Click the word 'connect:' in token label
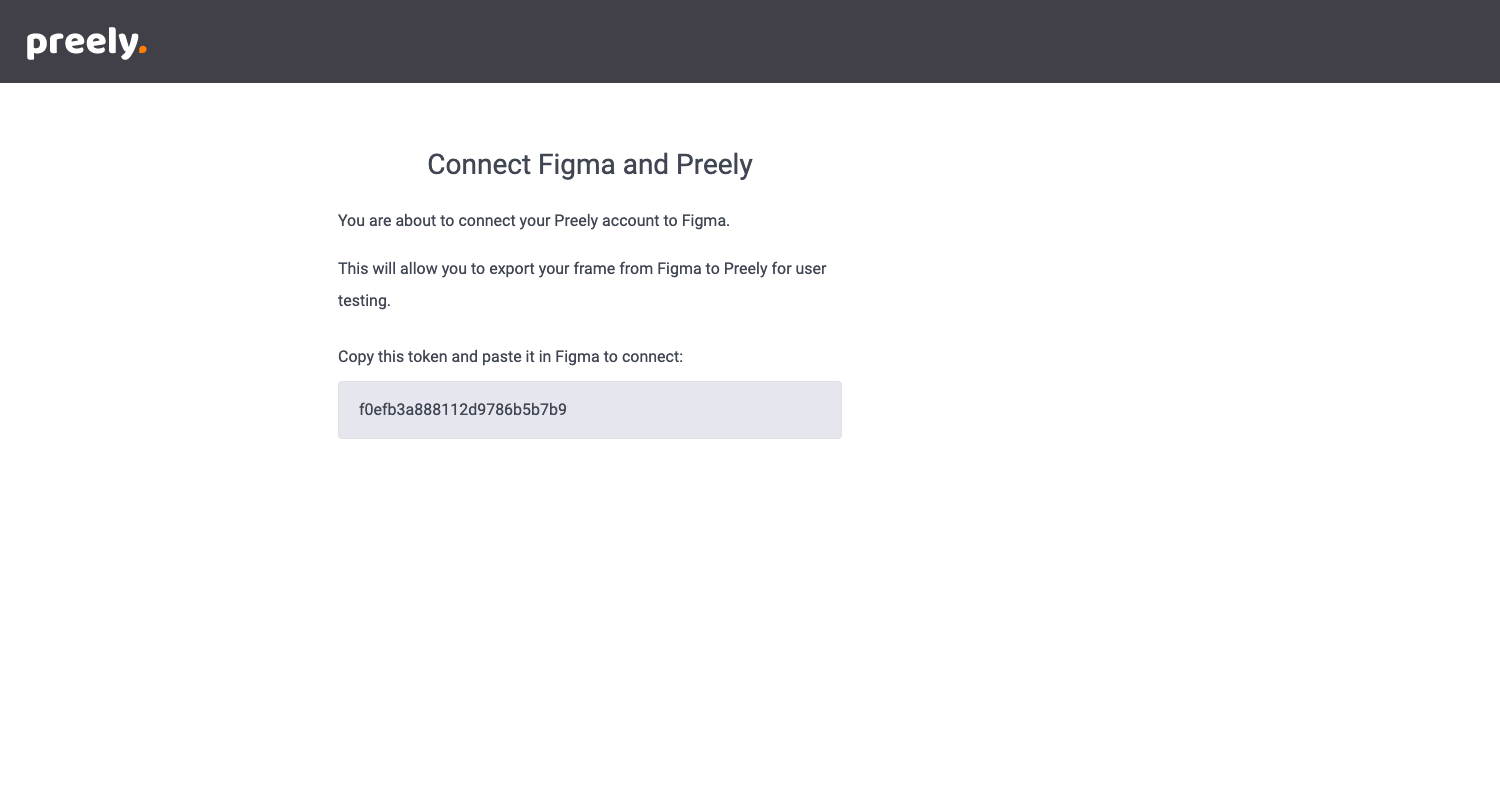Viewport: 1500px width, 792px height. (x=652, y=357)
